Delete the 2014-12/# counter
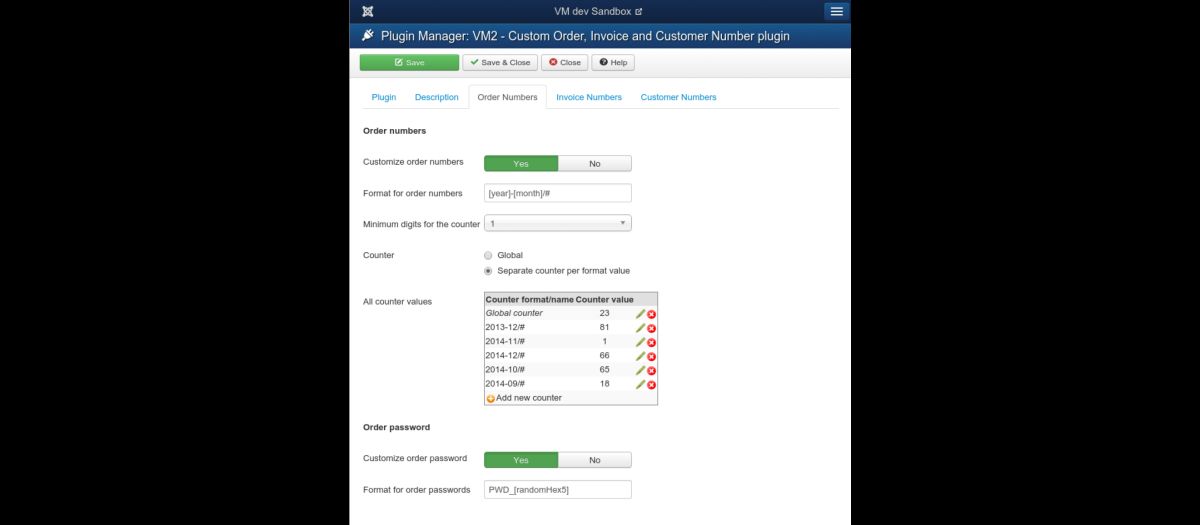The height and width of the screenshot is (525, 1200). click(x=652, y=356)
